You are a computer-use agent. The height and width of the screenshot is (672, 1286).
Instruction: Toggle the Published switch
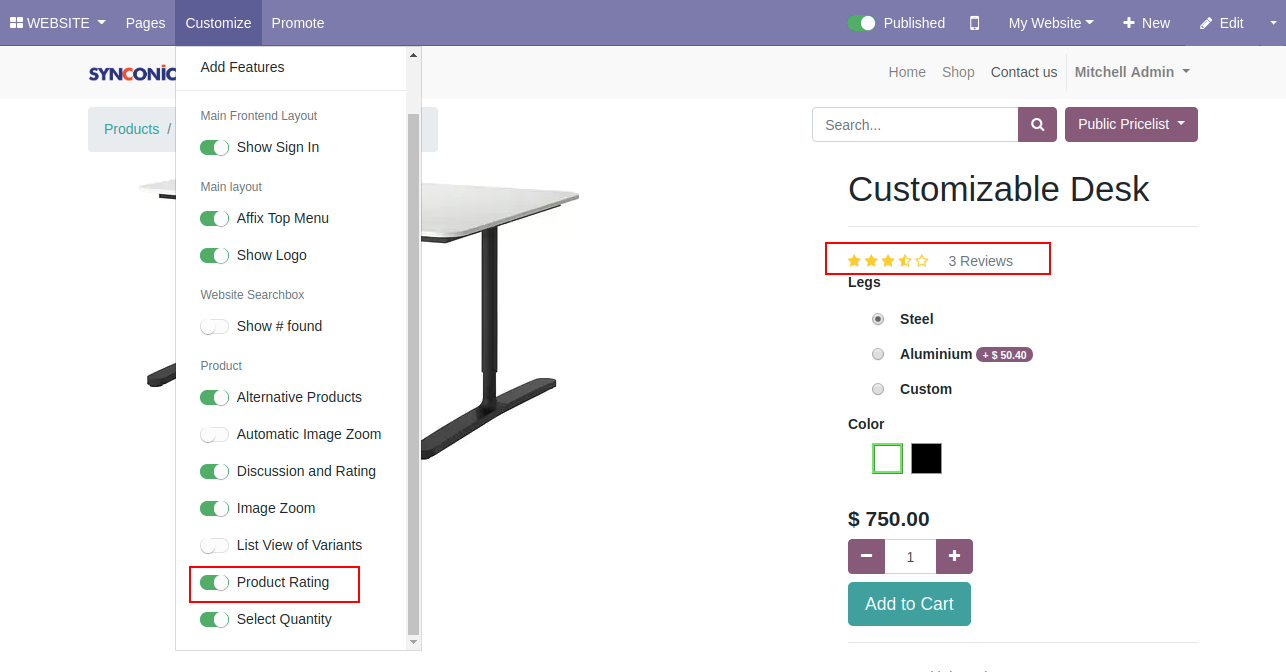[861, 23]
